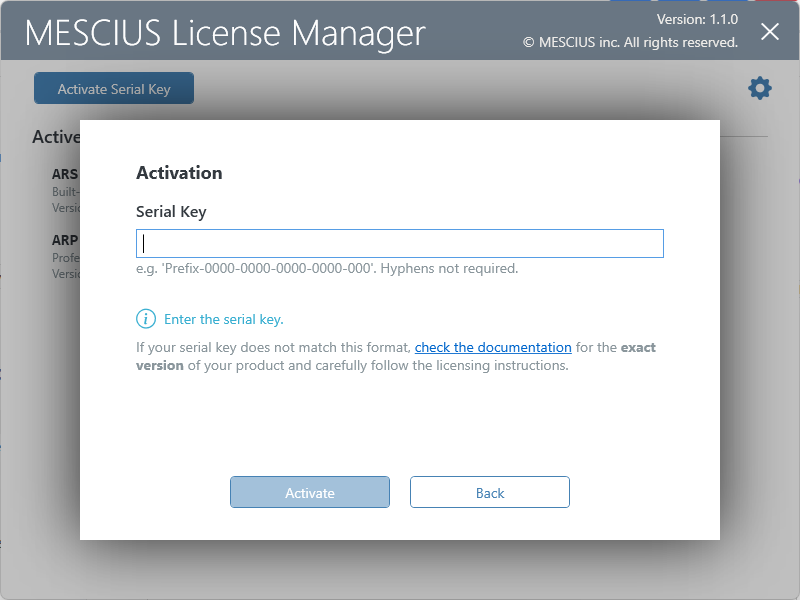
Task: Click the serial key format example hint
Action: (x=270, y=269)
